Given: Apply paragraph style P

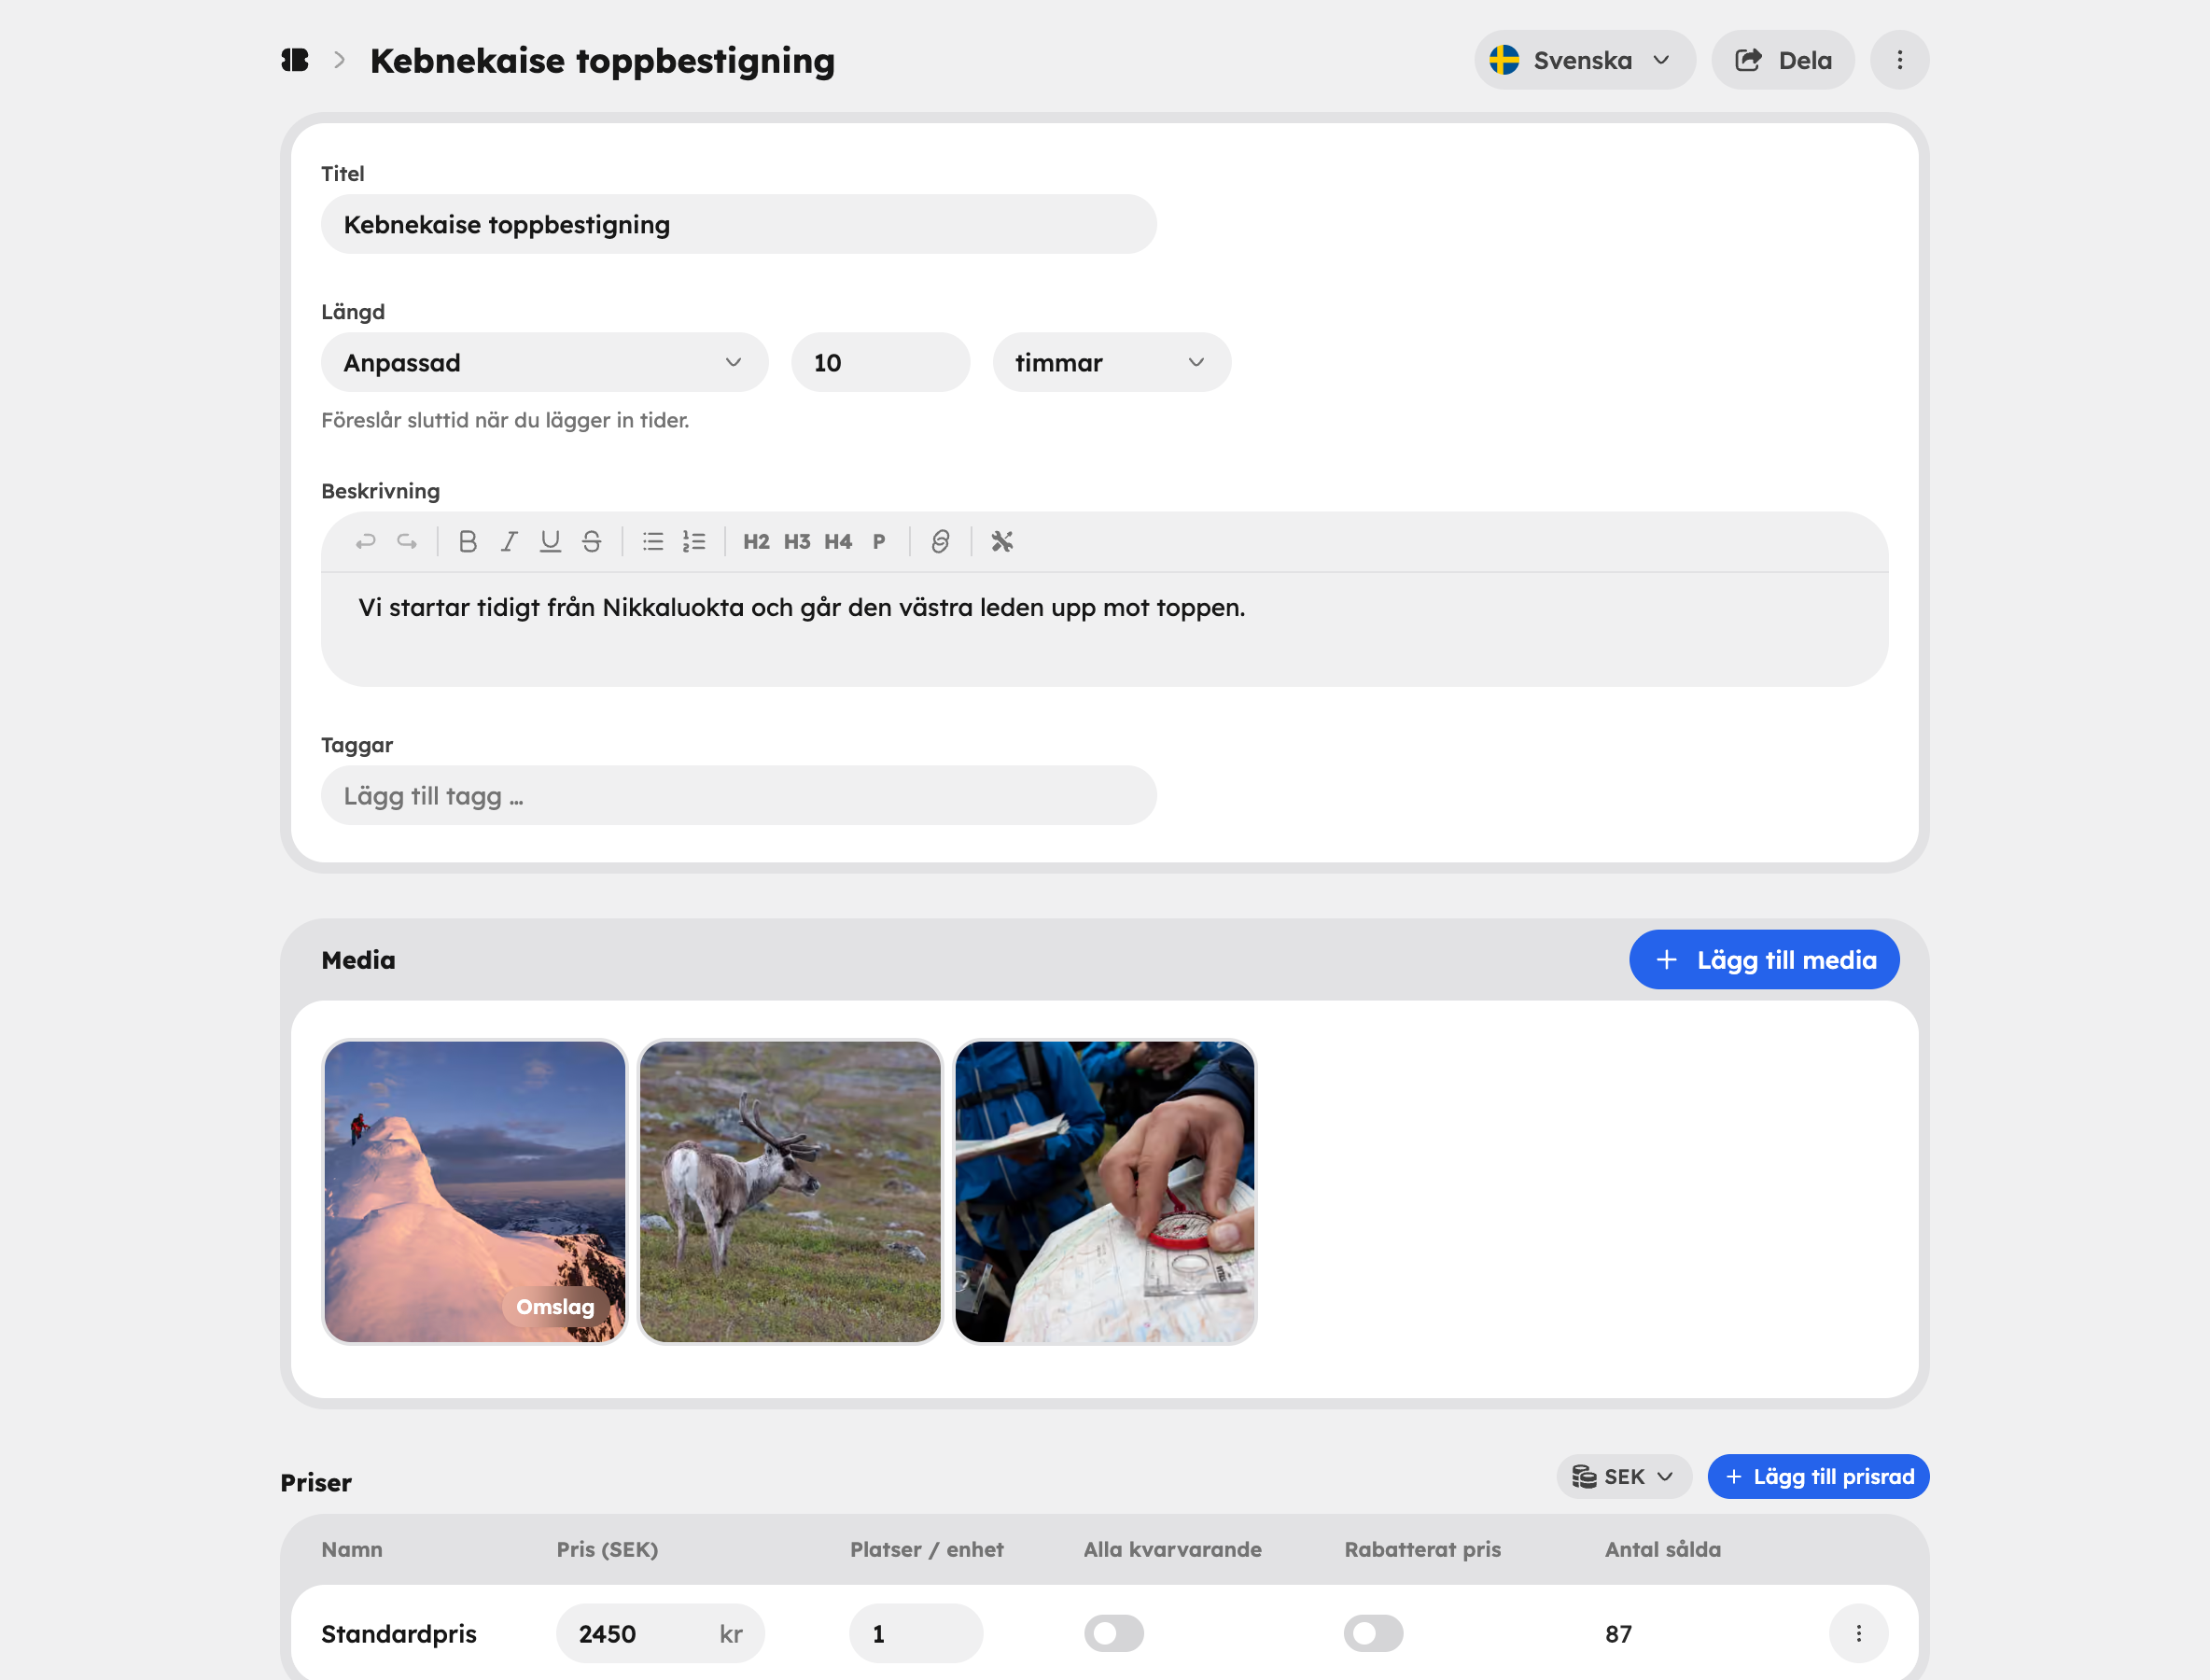Looking at the screenshot, I should point(879,542).
